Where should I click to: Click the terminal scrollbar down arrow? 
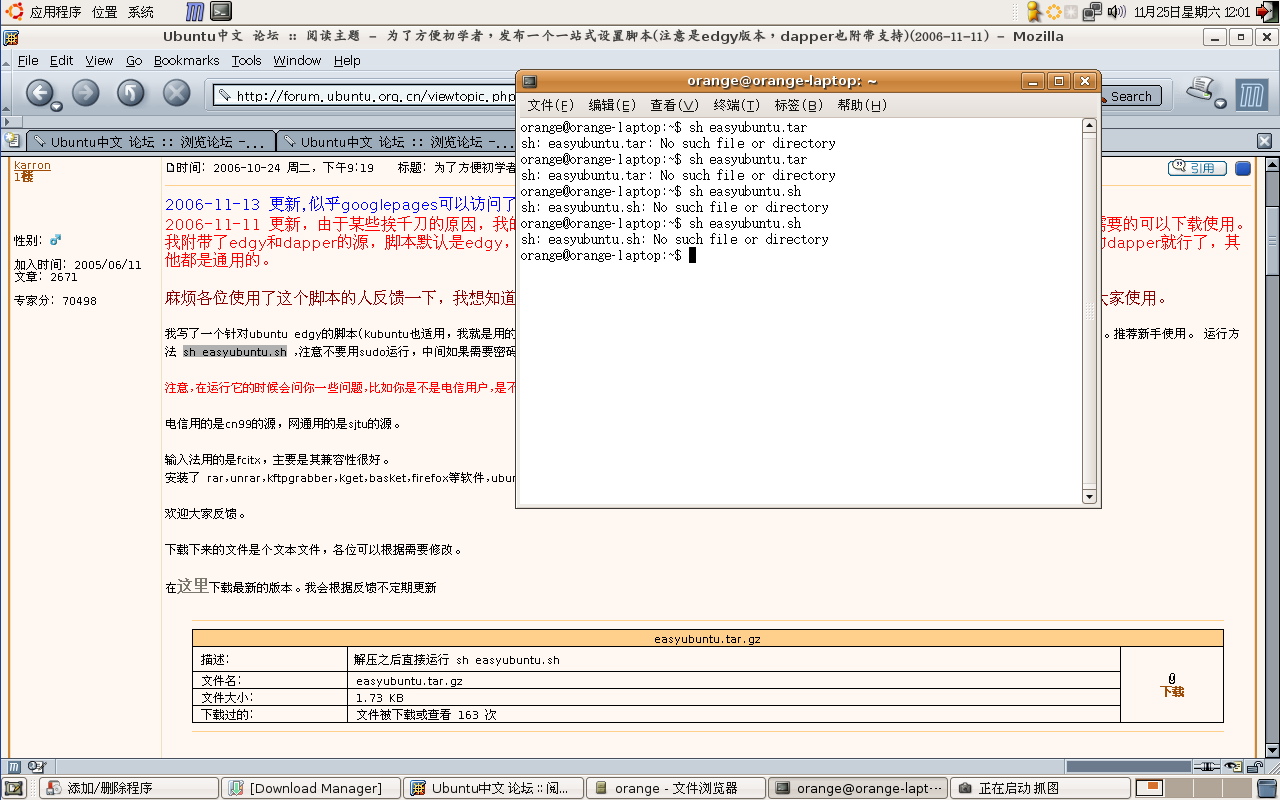click(1090, 497)
